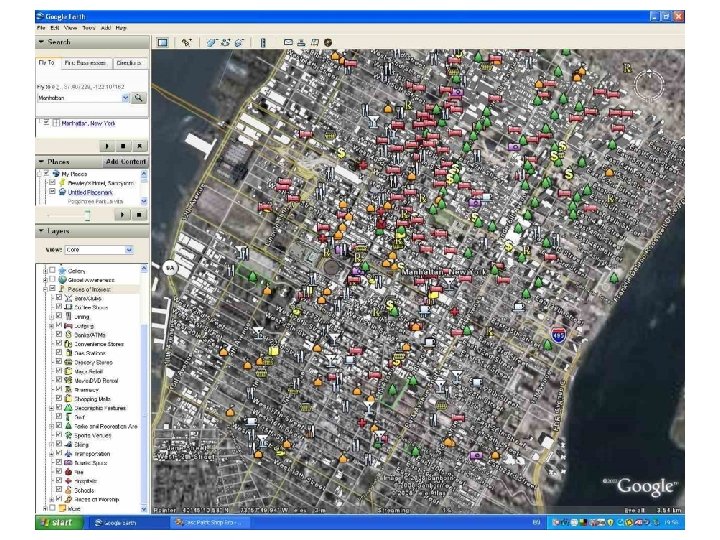Screen dimensions: 720x540
Task: Click the Print toolbar icon
Action: pyautogui.click(x=301, y=42)
